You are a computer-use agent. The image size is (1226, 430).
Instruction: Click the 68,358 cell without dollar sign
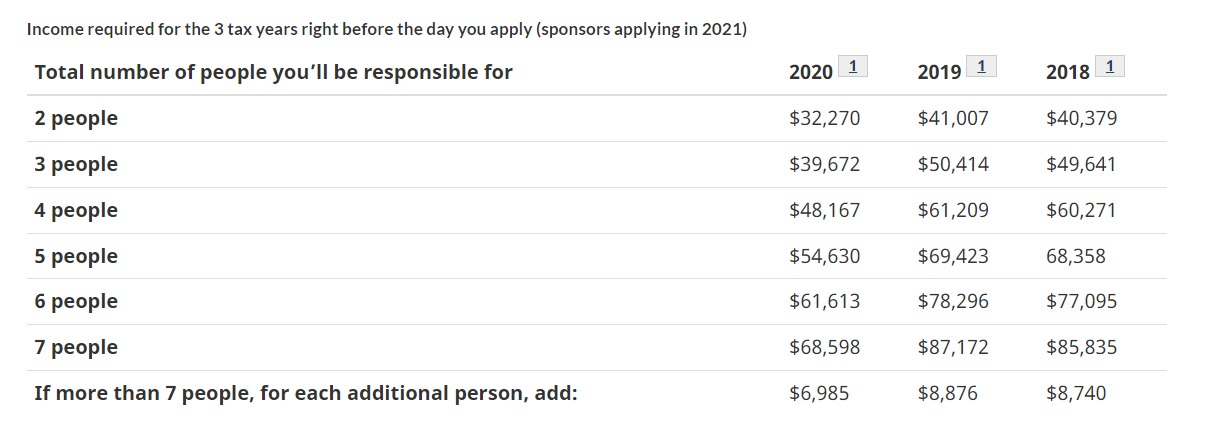pos(1076,257)
